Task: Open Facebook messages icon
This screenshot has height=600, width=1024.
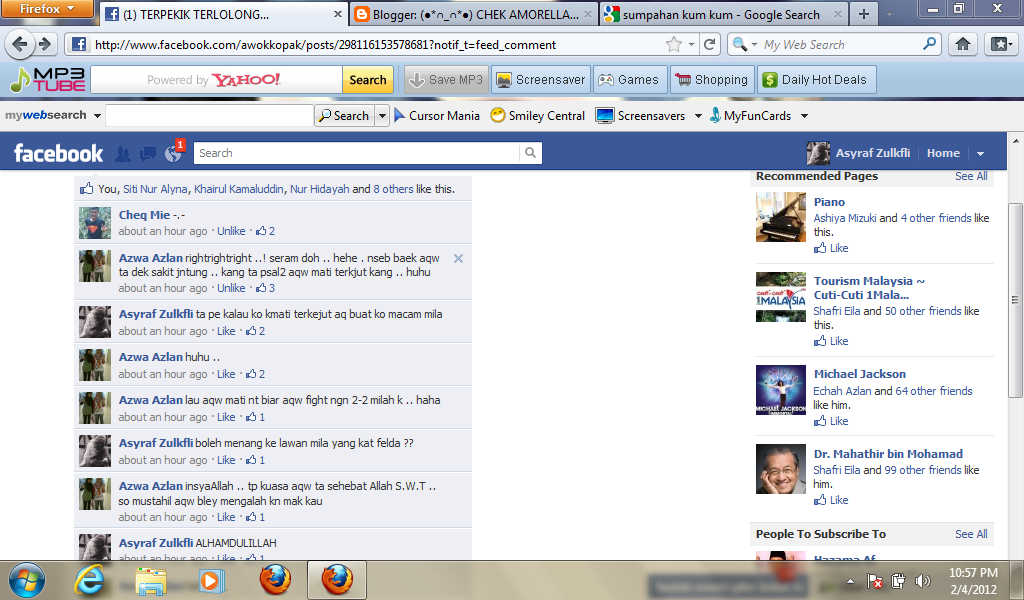Action: pos(148,153)
